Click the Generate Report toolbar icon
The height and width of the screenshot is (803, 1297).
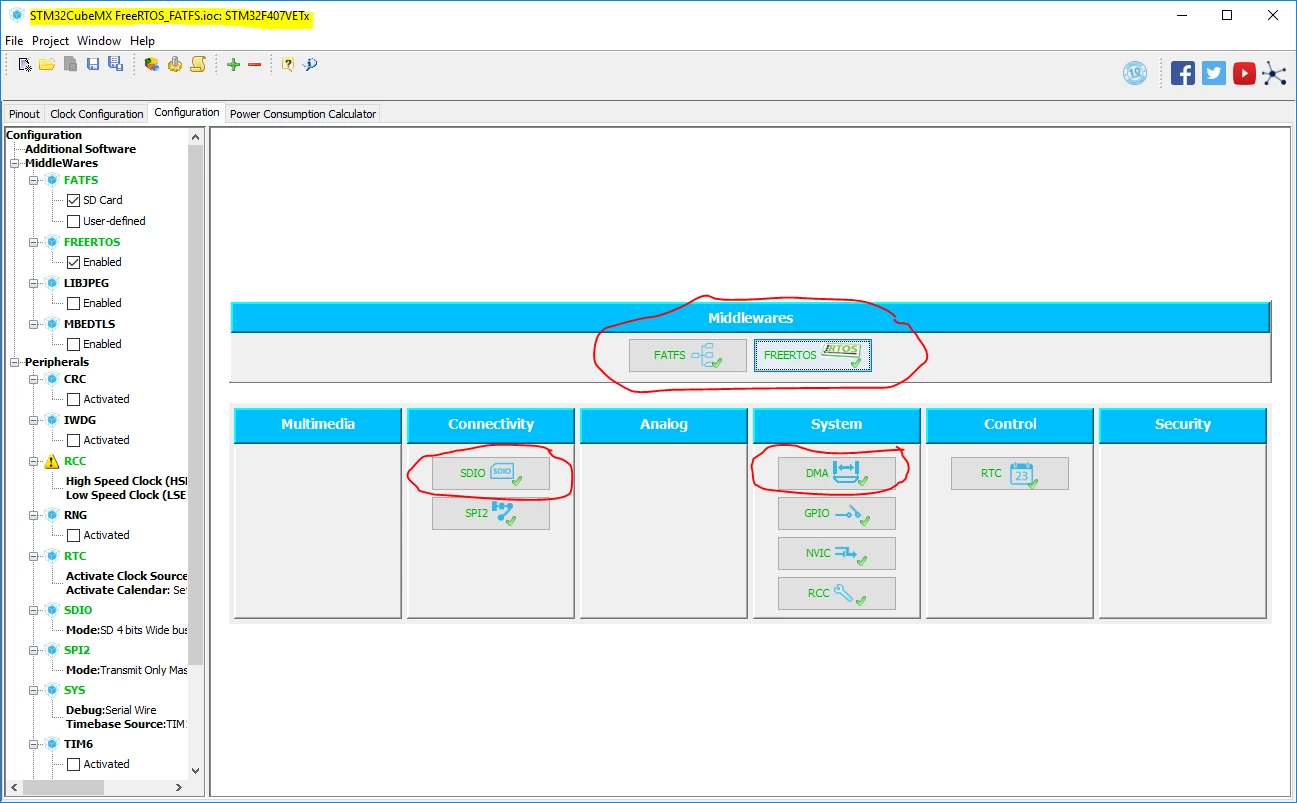point(152,64)
